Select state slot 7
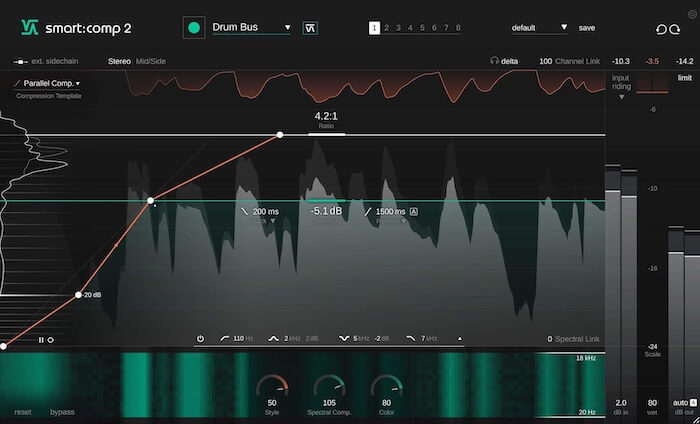The height and width of the screenshot is (424, 700). [x=446, y=28]
